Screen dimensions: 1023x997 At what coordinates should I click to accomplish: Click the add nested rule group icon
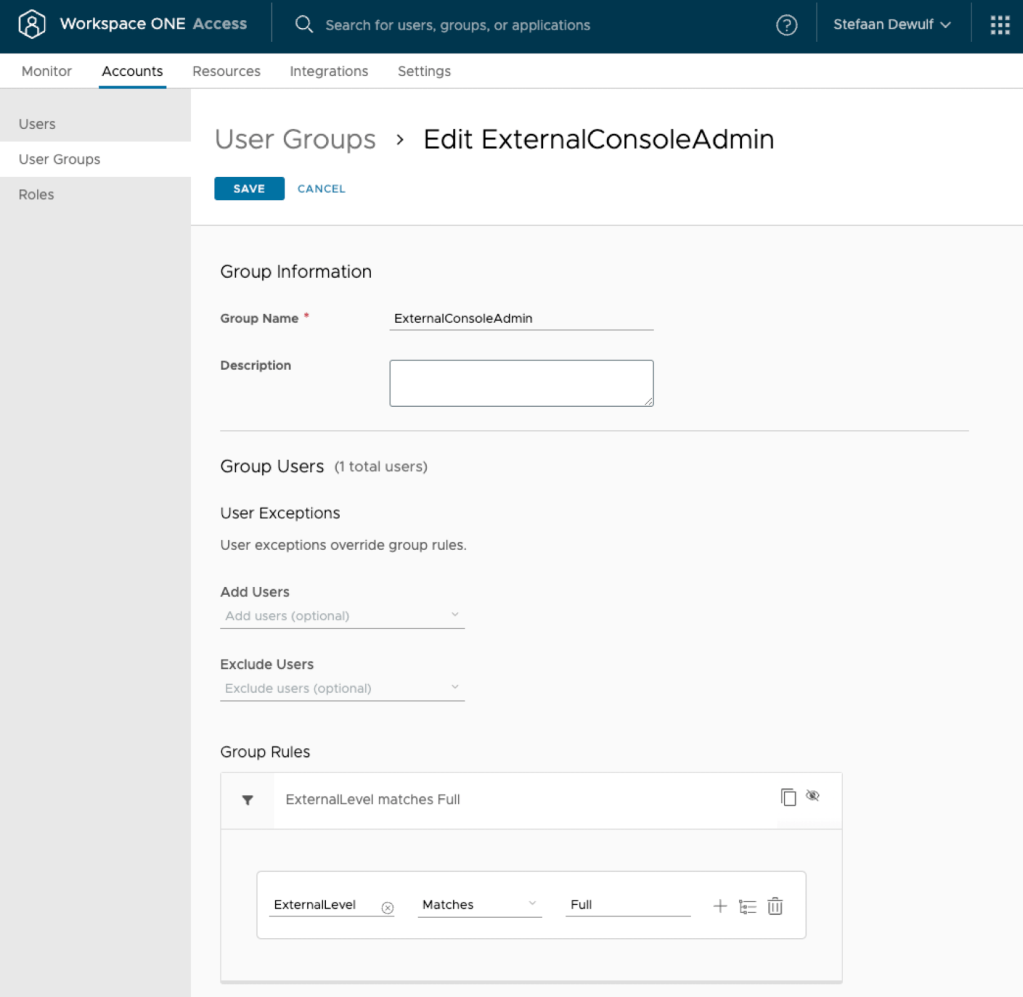[x=747, y=907]
